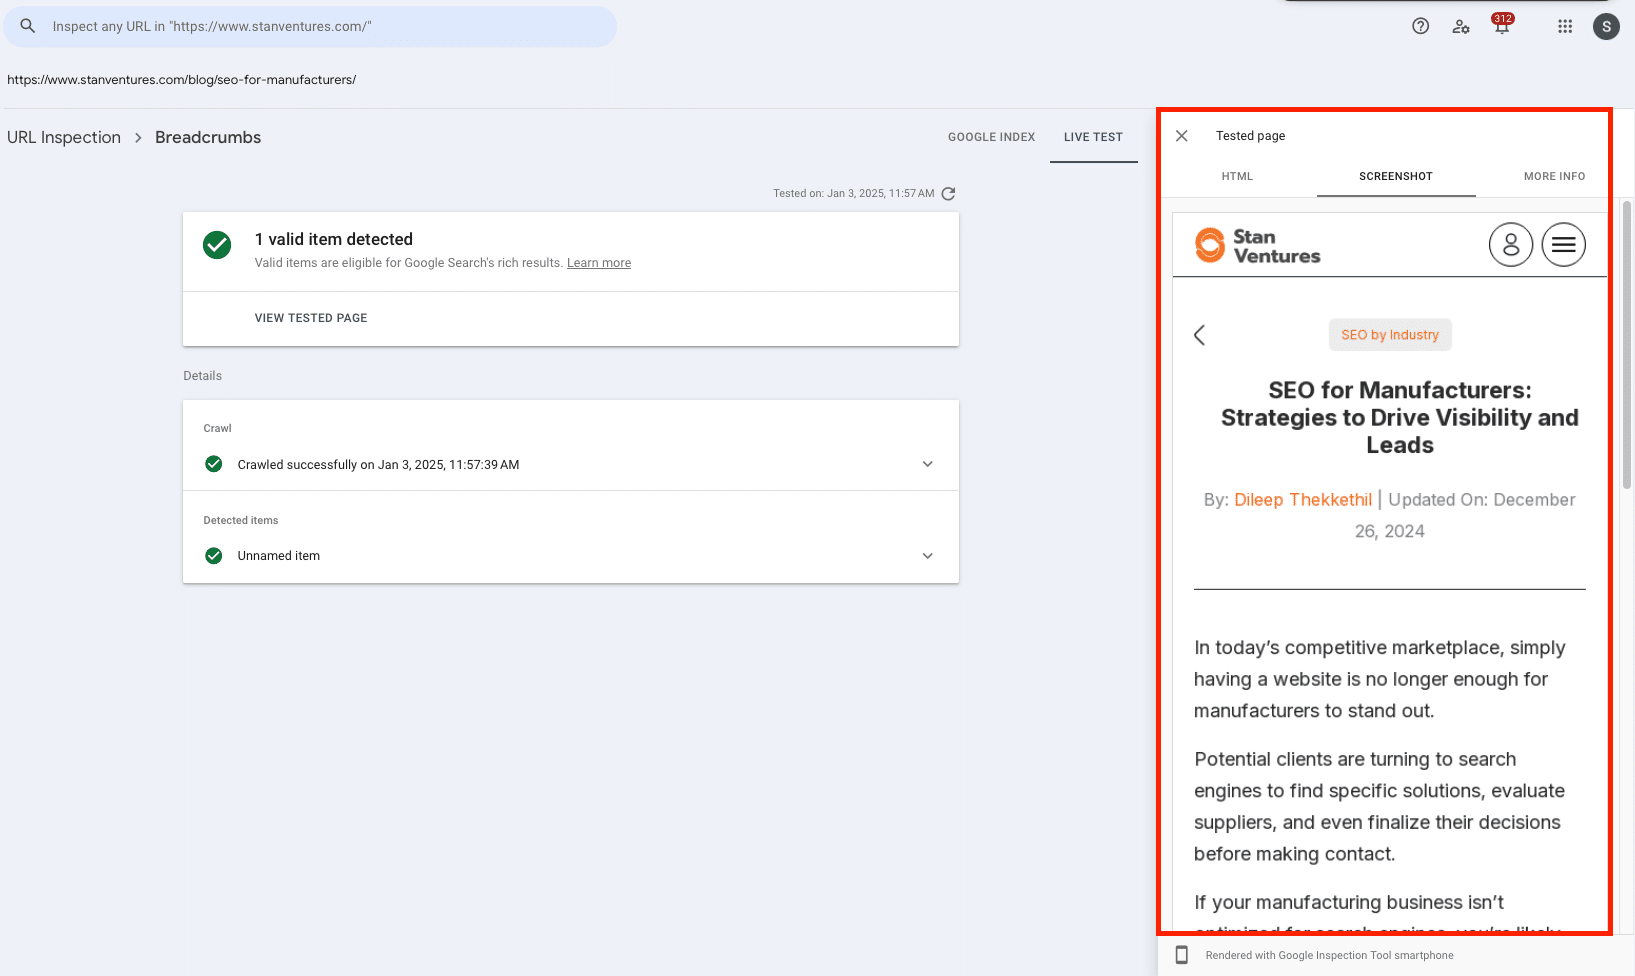Open users and permissions settings icon

coord(1461,26)
